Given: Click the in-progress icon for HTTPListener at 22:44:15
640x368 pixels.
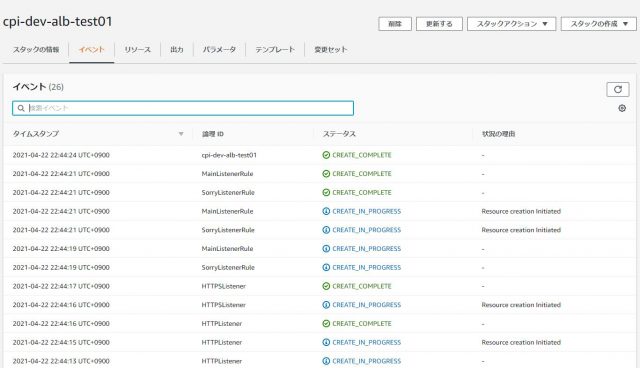Looking at the screenshot, I should [x=326, y=342].
